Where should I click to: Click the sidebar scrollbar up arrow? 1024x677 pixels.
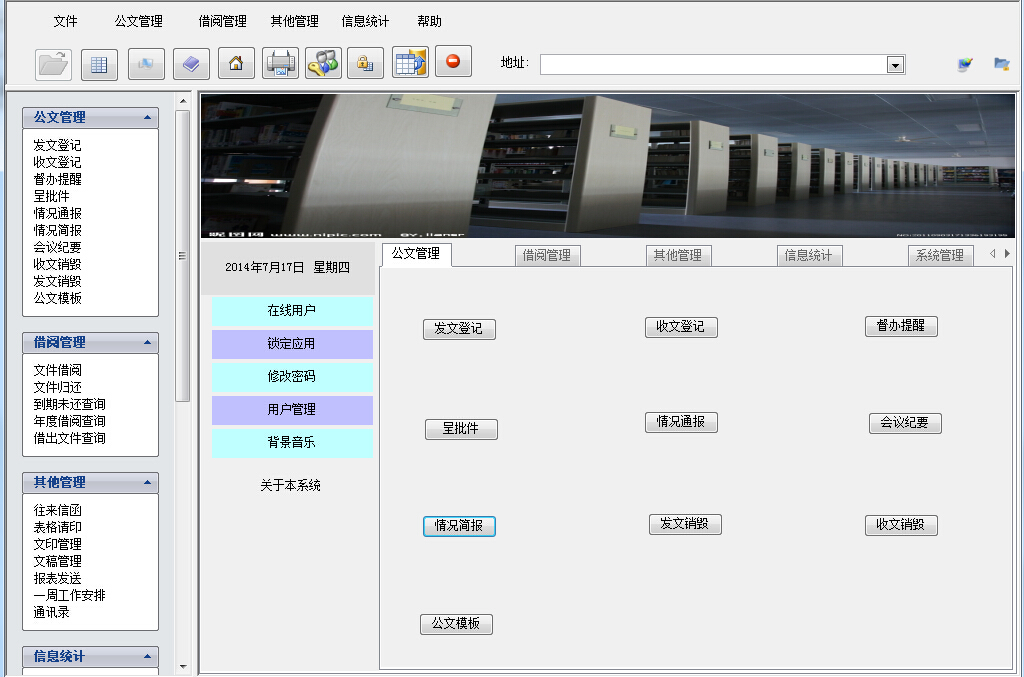tap(183, 101)
